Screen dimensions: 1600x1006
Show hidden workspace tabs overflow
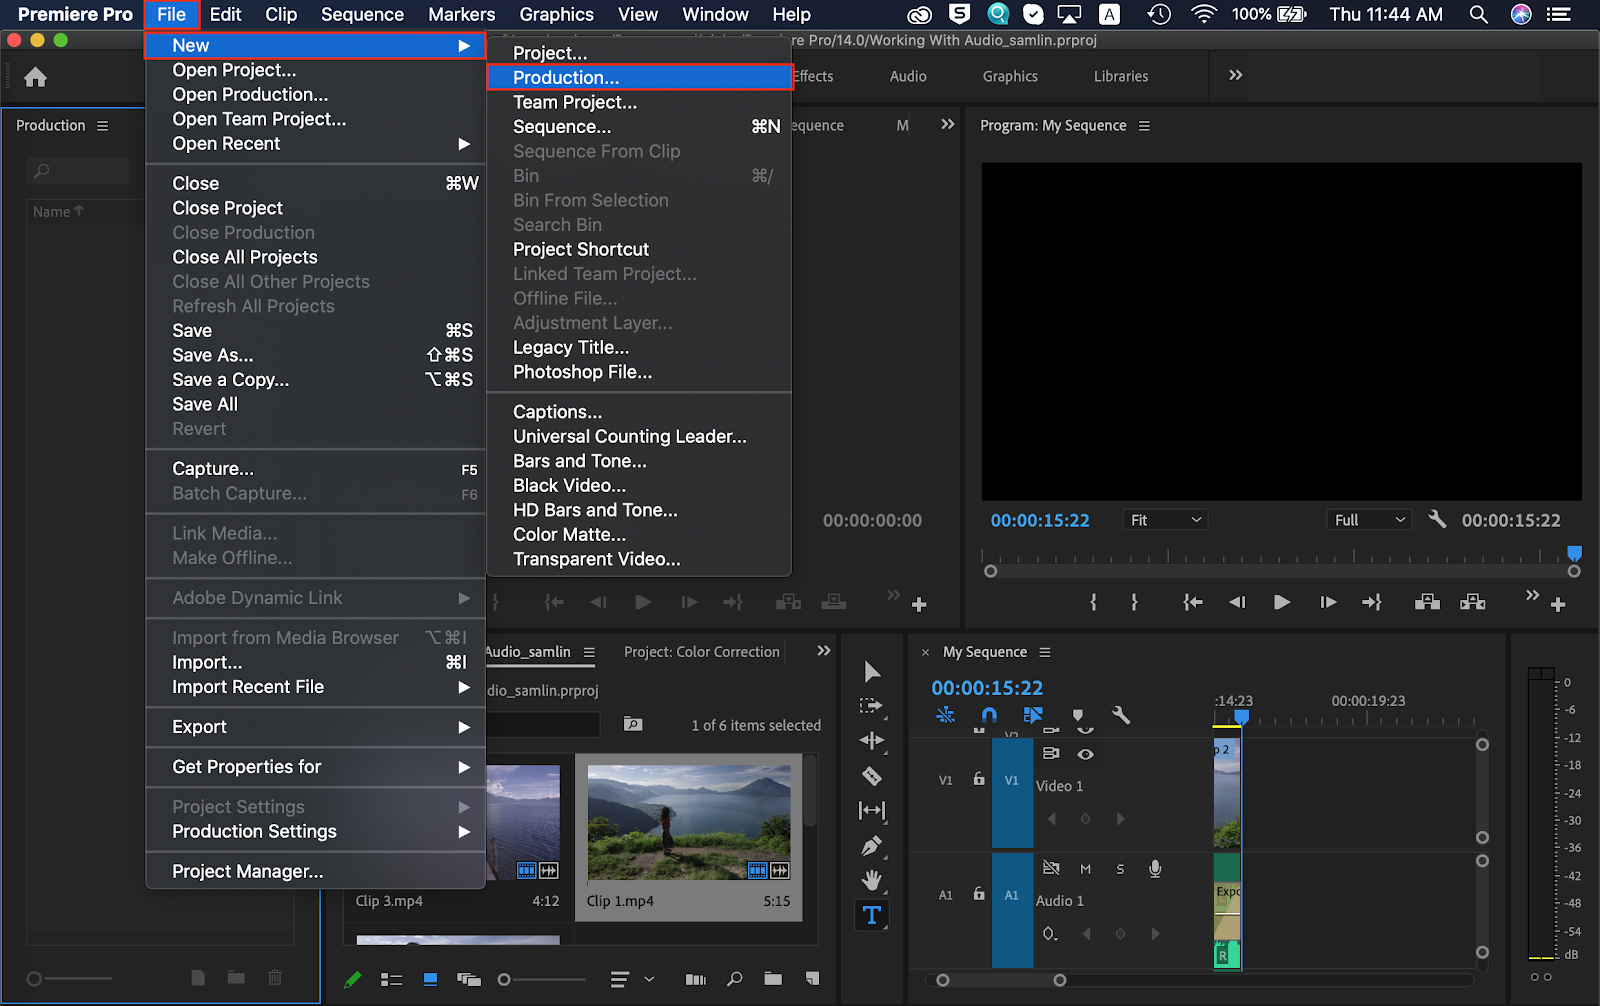[x=1236, y=75]
